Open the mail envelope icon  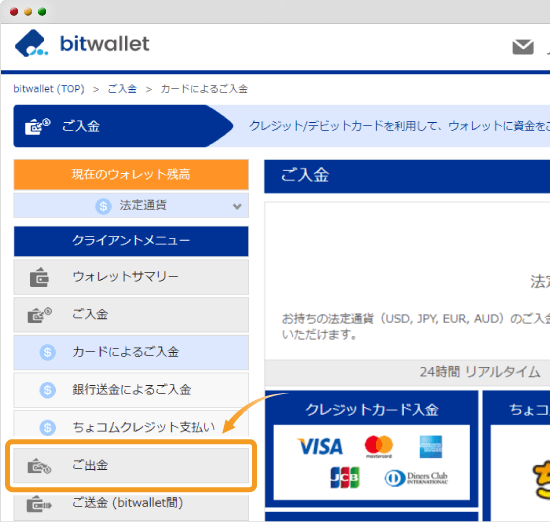(523, 47)
